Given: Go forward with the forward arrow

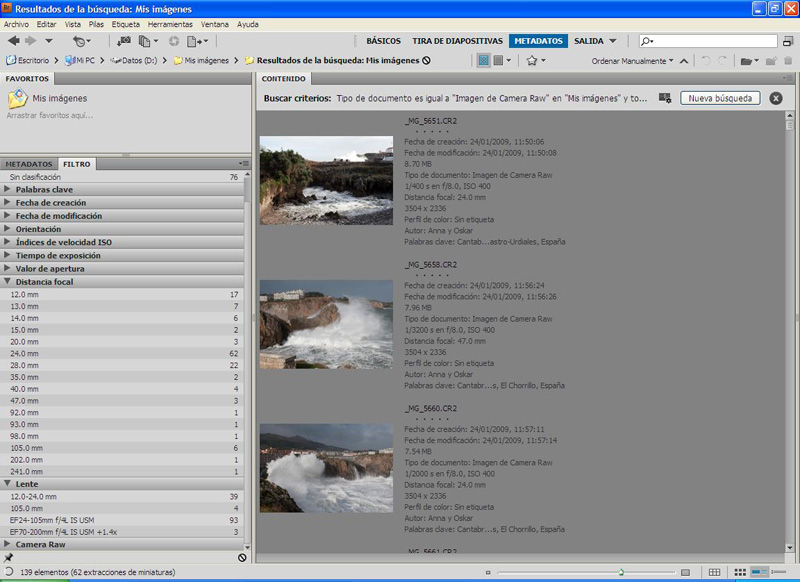Looking at the screenshot, I should point(31,41).
